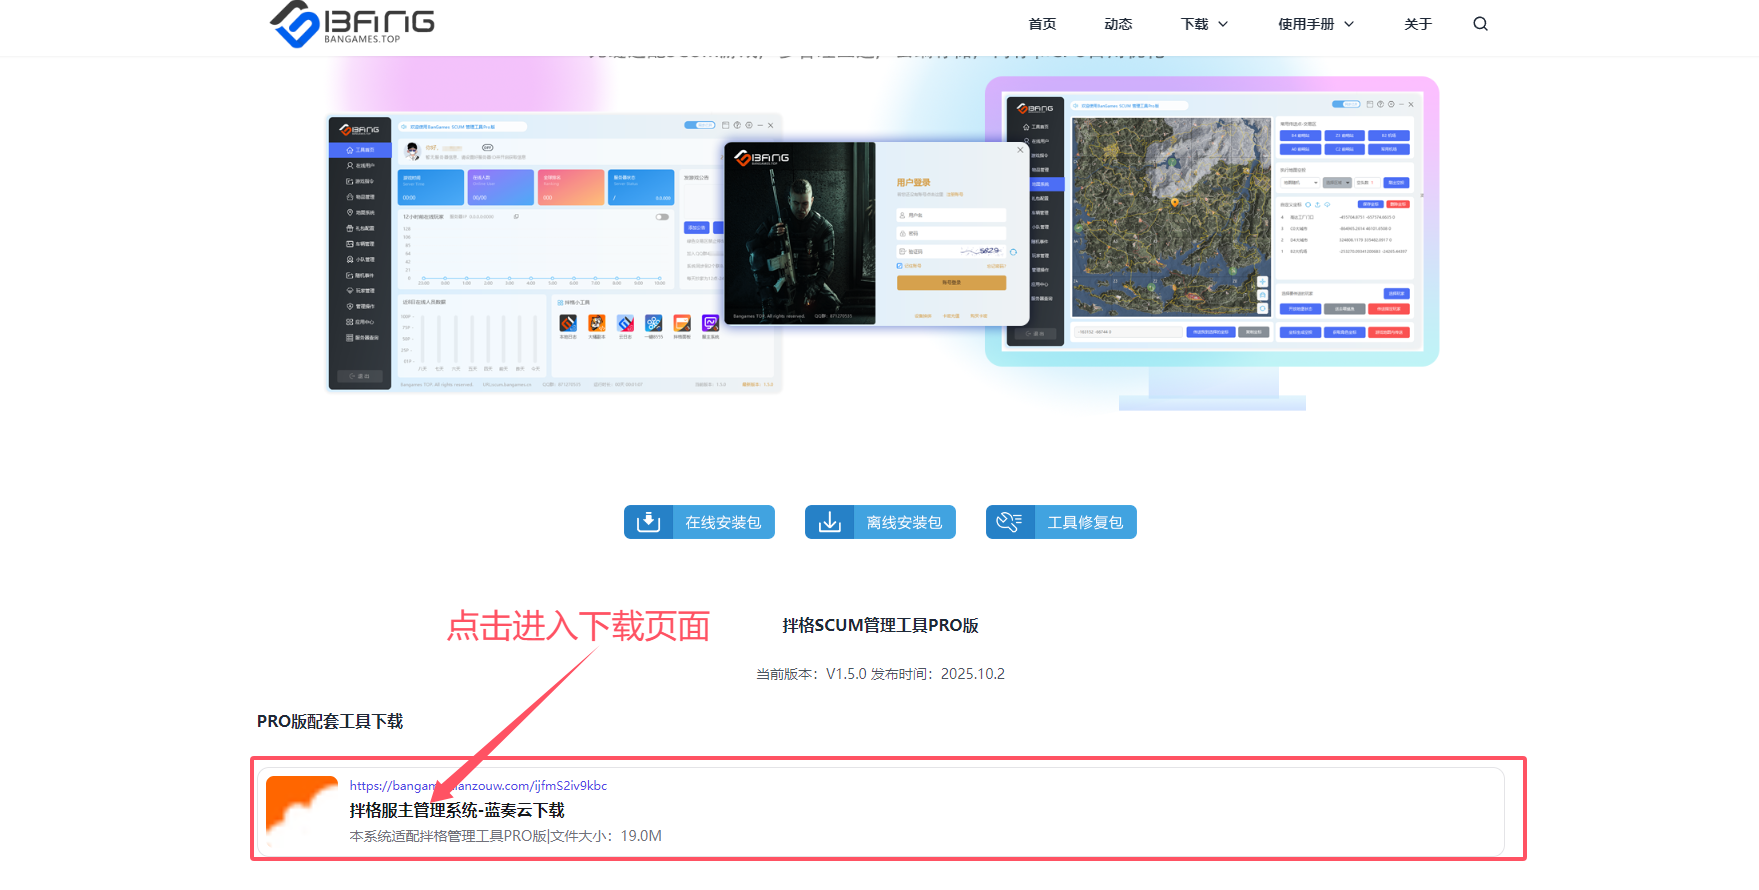This screenshot has height=890, width=1759.
Task: Open the 动态 navigation item
Action: pos(1118,24)
